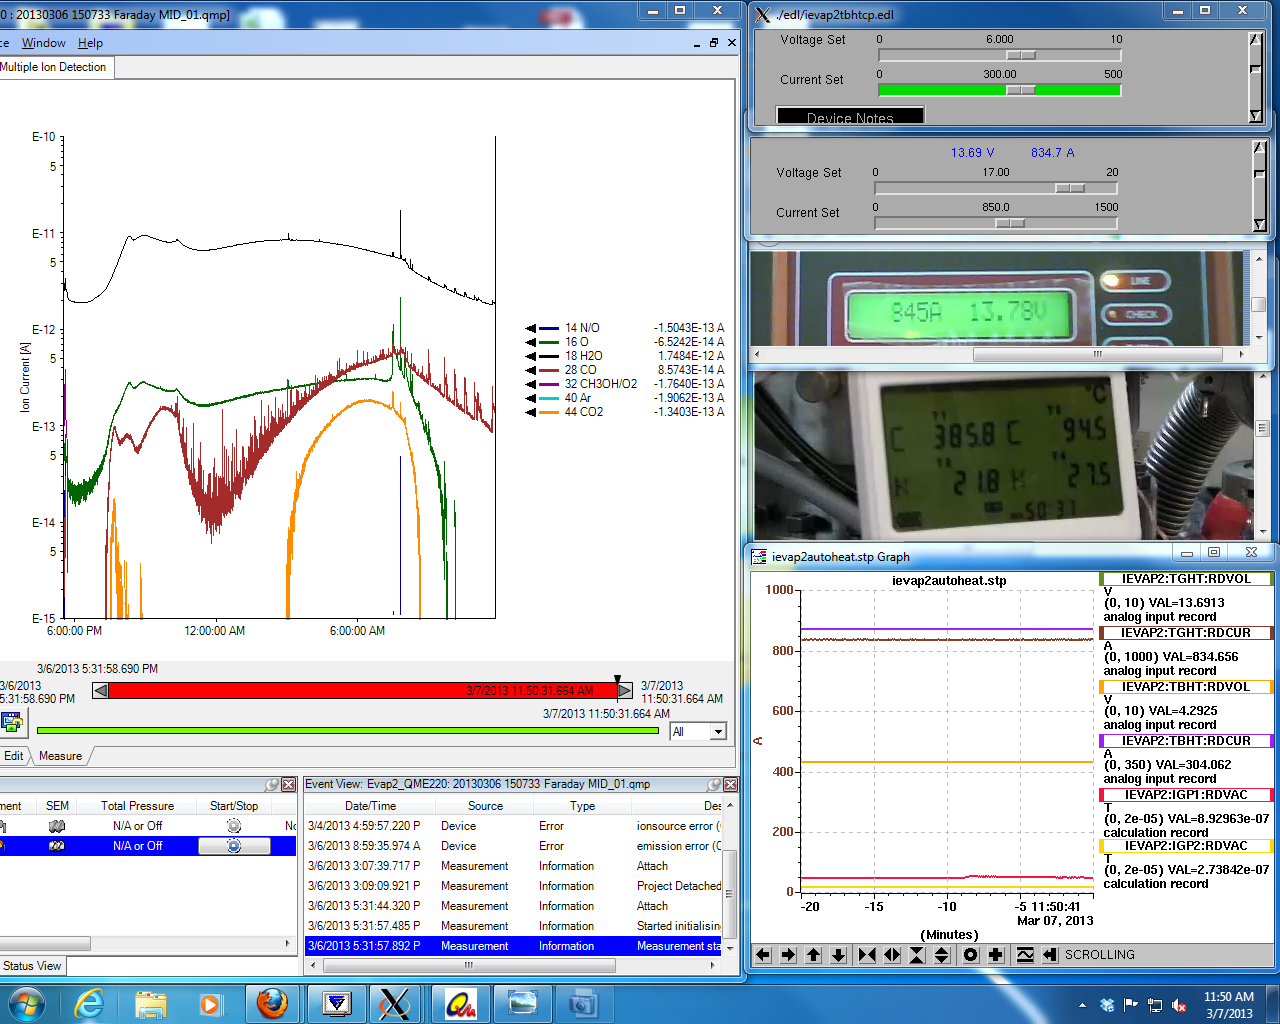Switch to the Measure tab
1280x1024 pixels.
[x=60, y=756]
